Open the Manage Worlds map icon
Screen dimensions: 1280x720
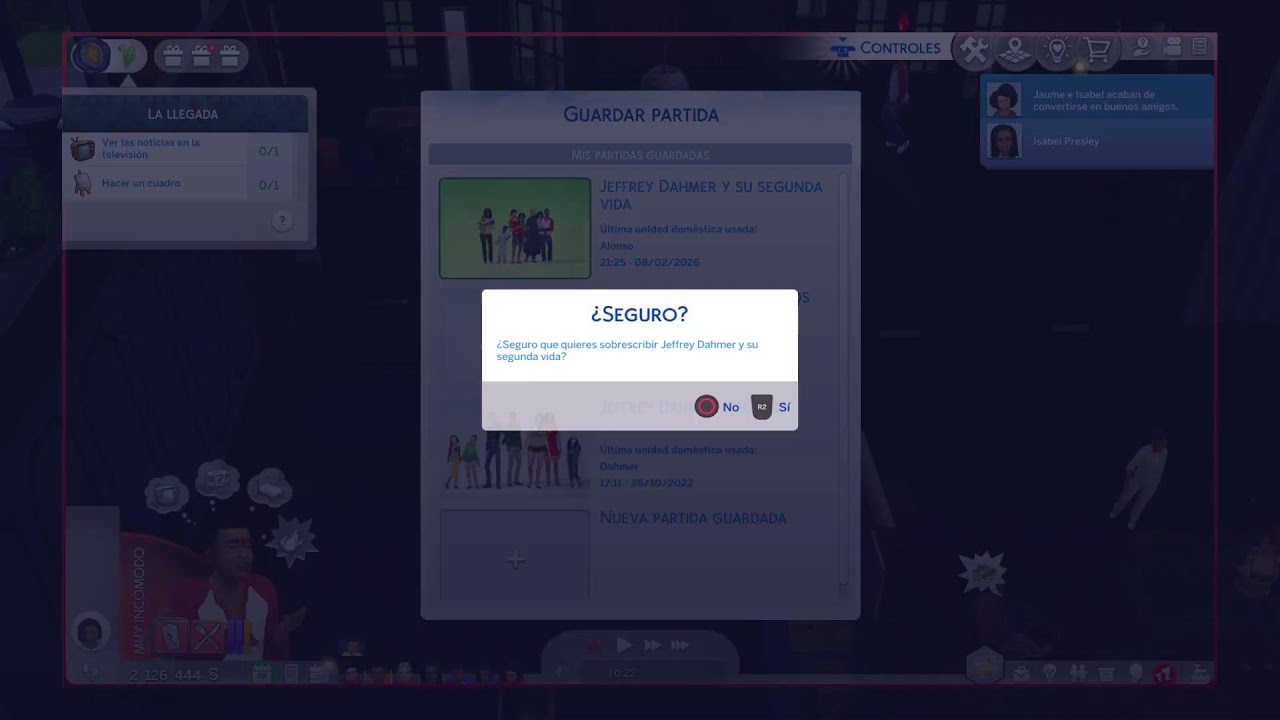1015,49
